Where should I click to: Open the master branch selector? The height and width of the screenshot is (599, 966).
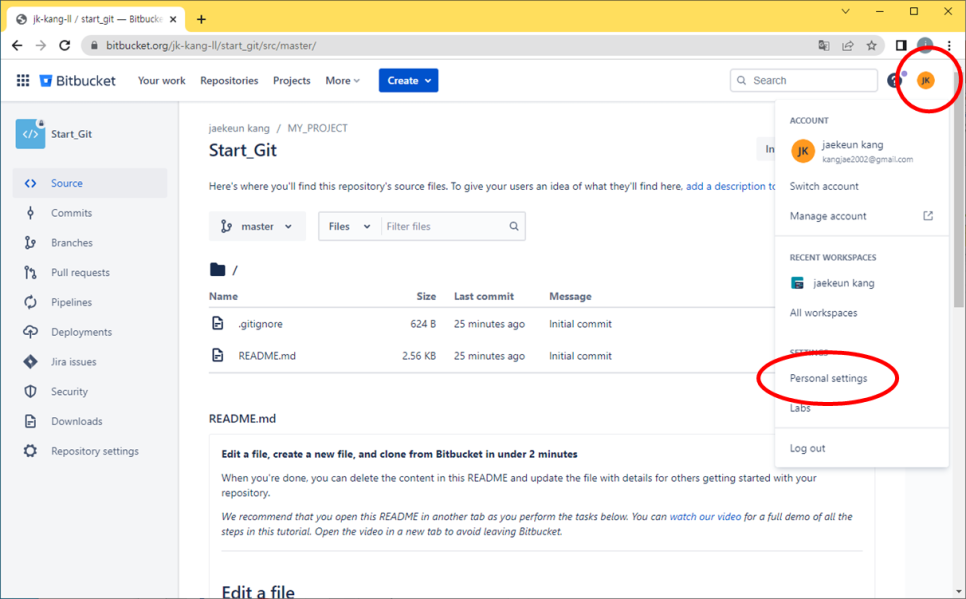tap(257, 226)
